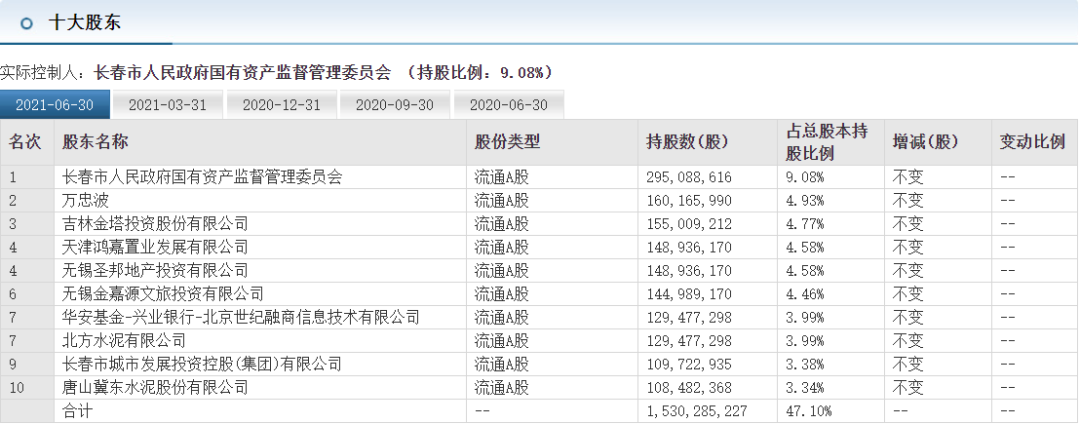The height and width of the screenshot is (424, 1080).
Task: Click 不变 in the 万忠波 row
Action: (x=908, y=201)
